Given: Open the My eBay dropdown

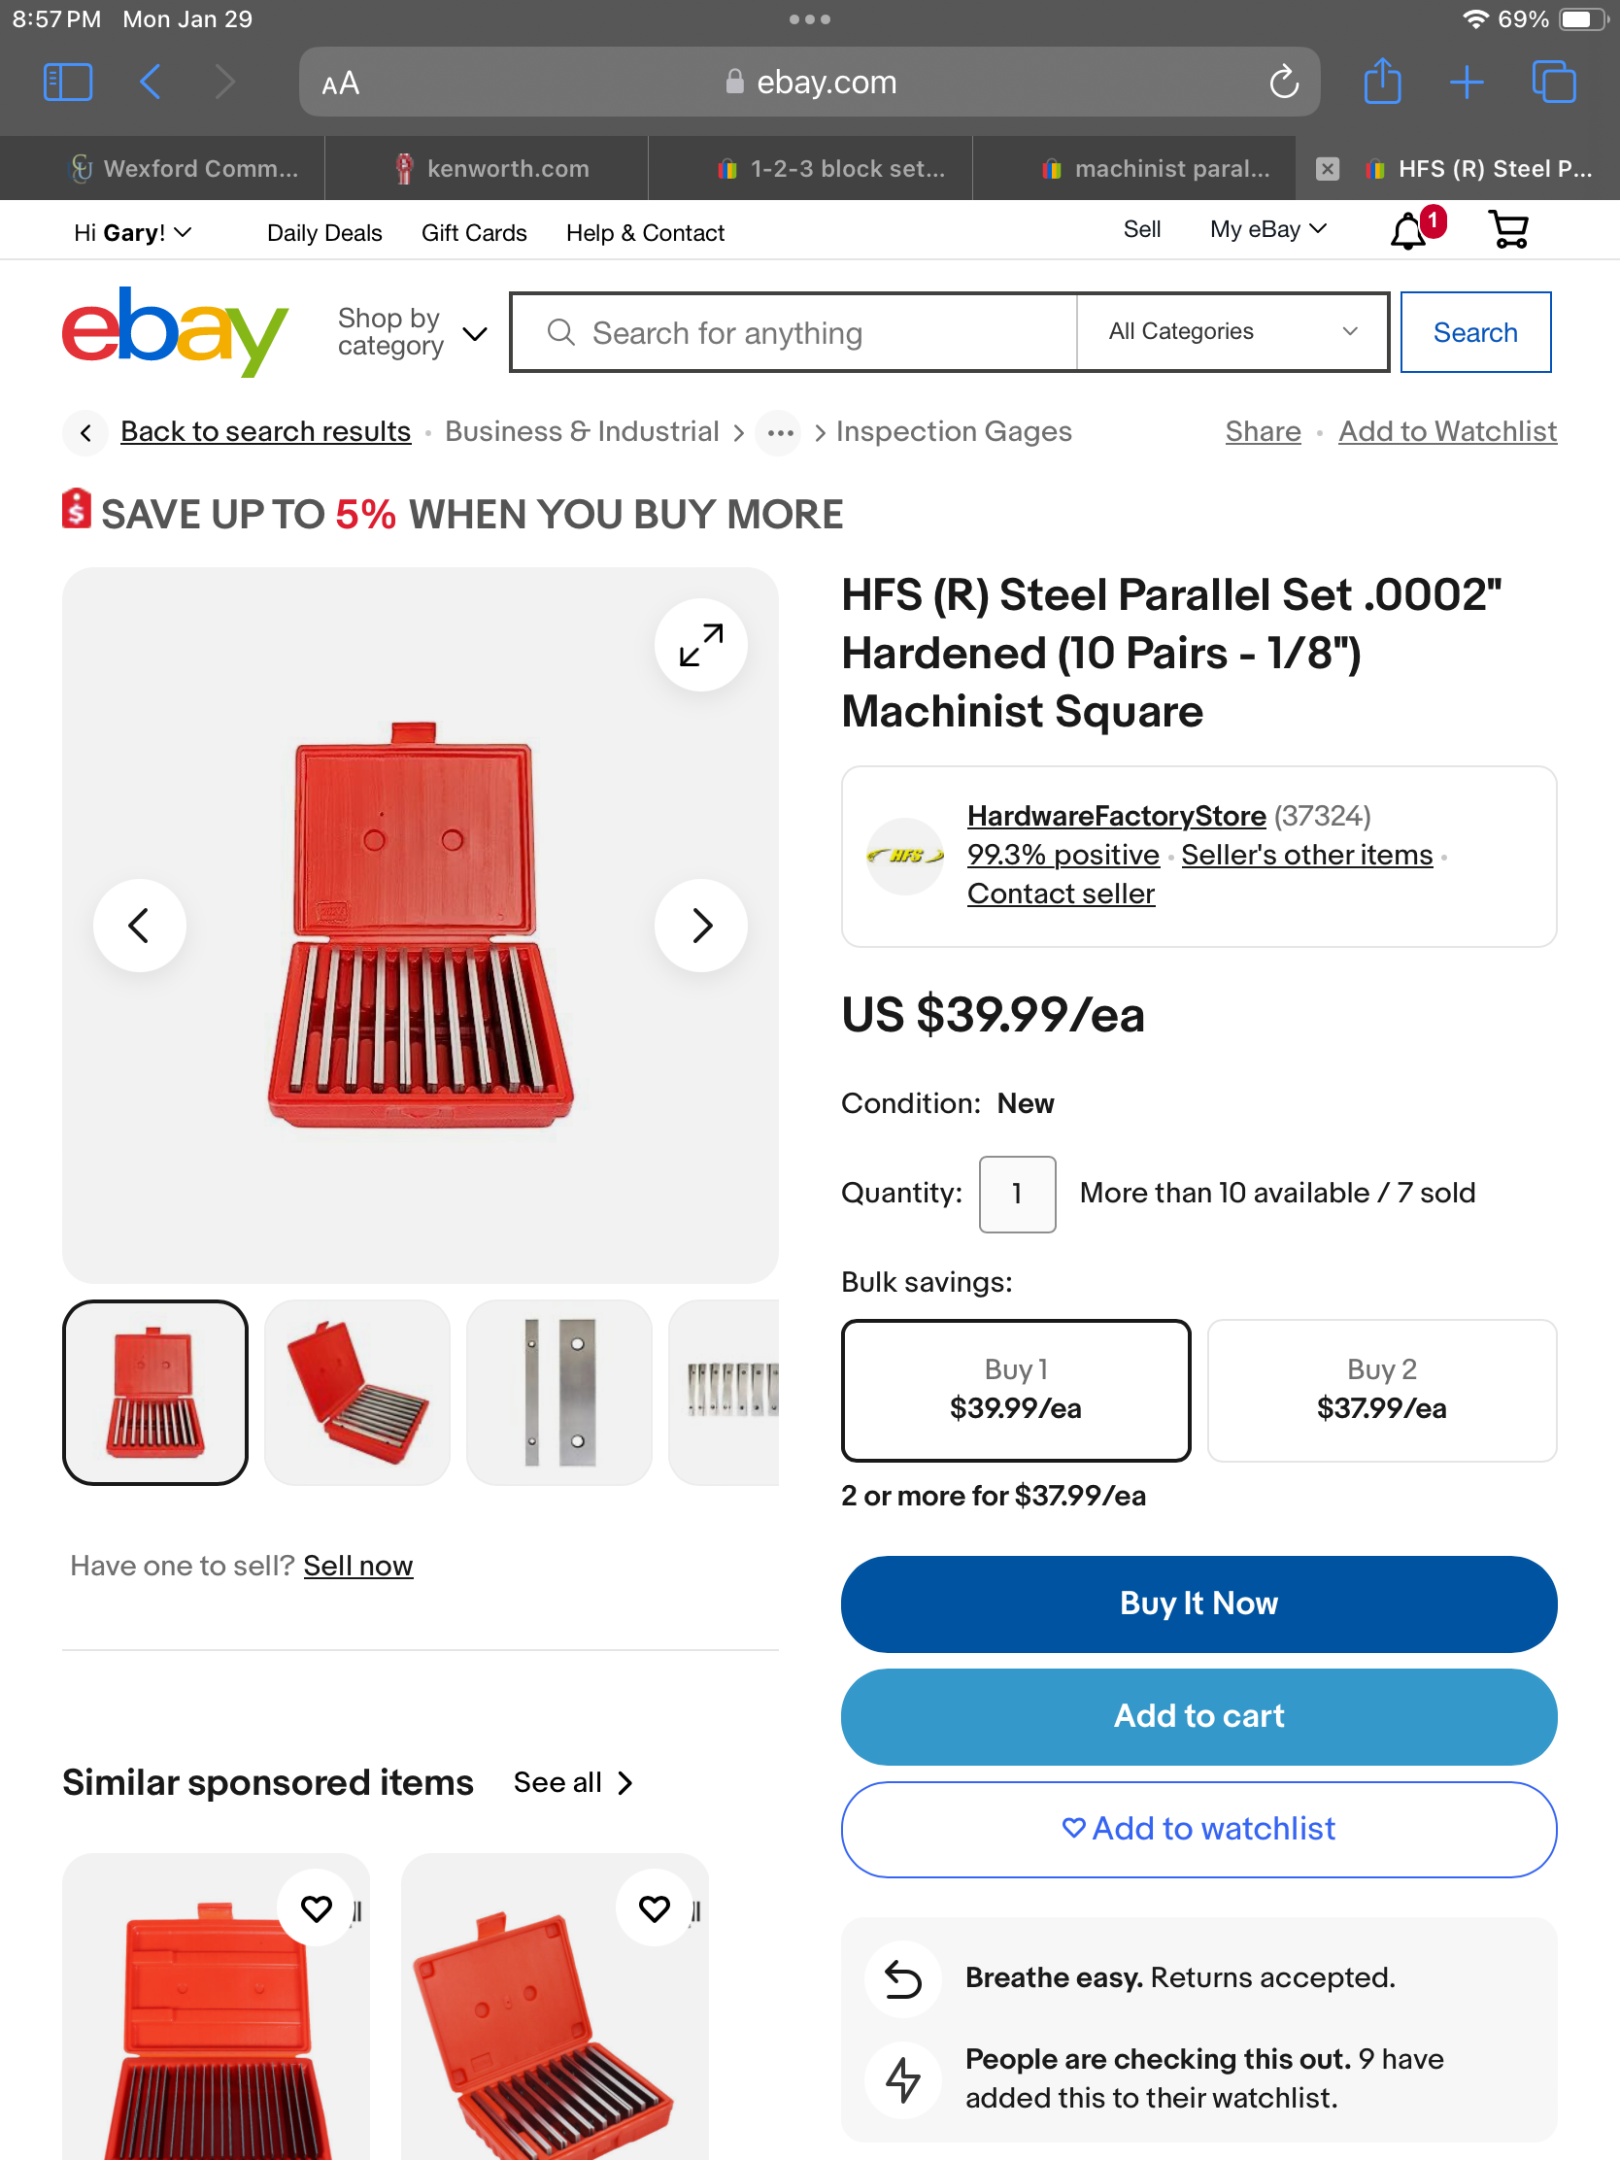Looking at the screenshot, I should click(1267, 229).
